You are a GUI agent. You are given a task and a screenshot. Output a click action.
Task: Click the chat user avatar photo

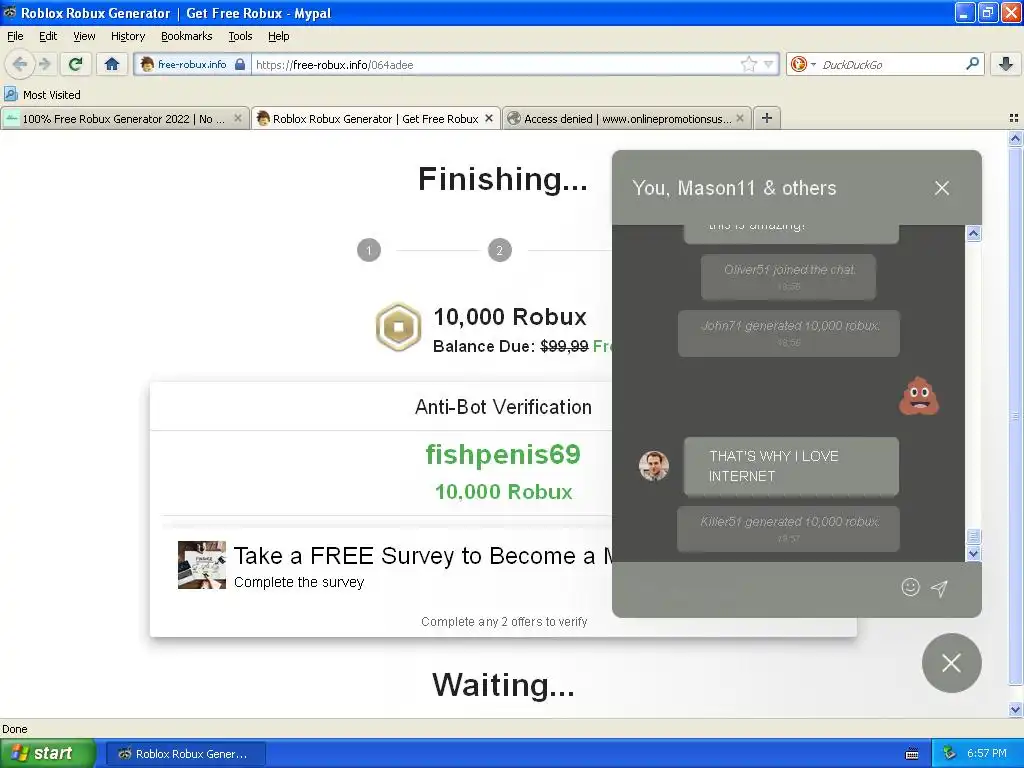[x=654, y=466]
